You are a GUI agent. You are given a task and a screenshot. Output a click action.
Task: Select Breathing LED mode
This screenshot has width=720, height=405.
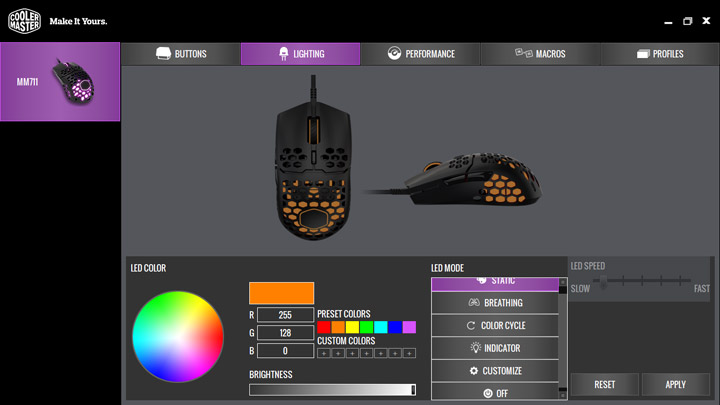(x=495, y=303)
